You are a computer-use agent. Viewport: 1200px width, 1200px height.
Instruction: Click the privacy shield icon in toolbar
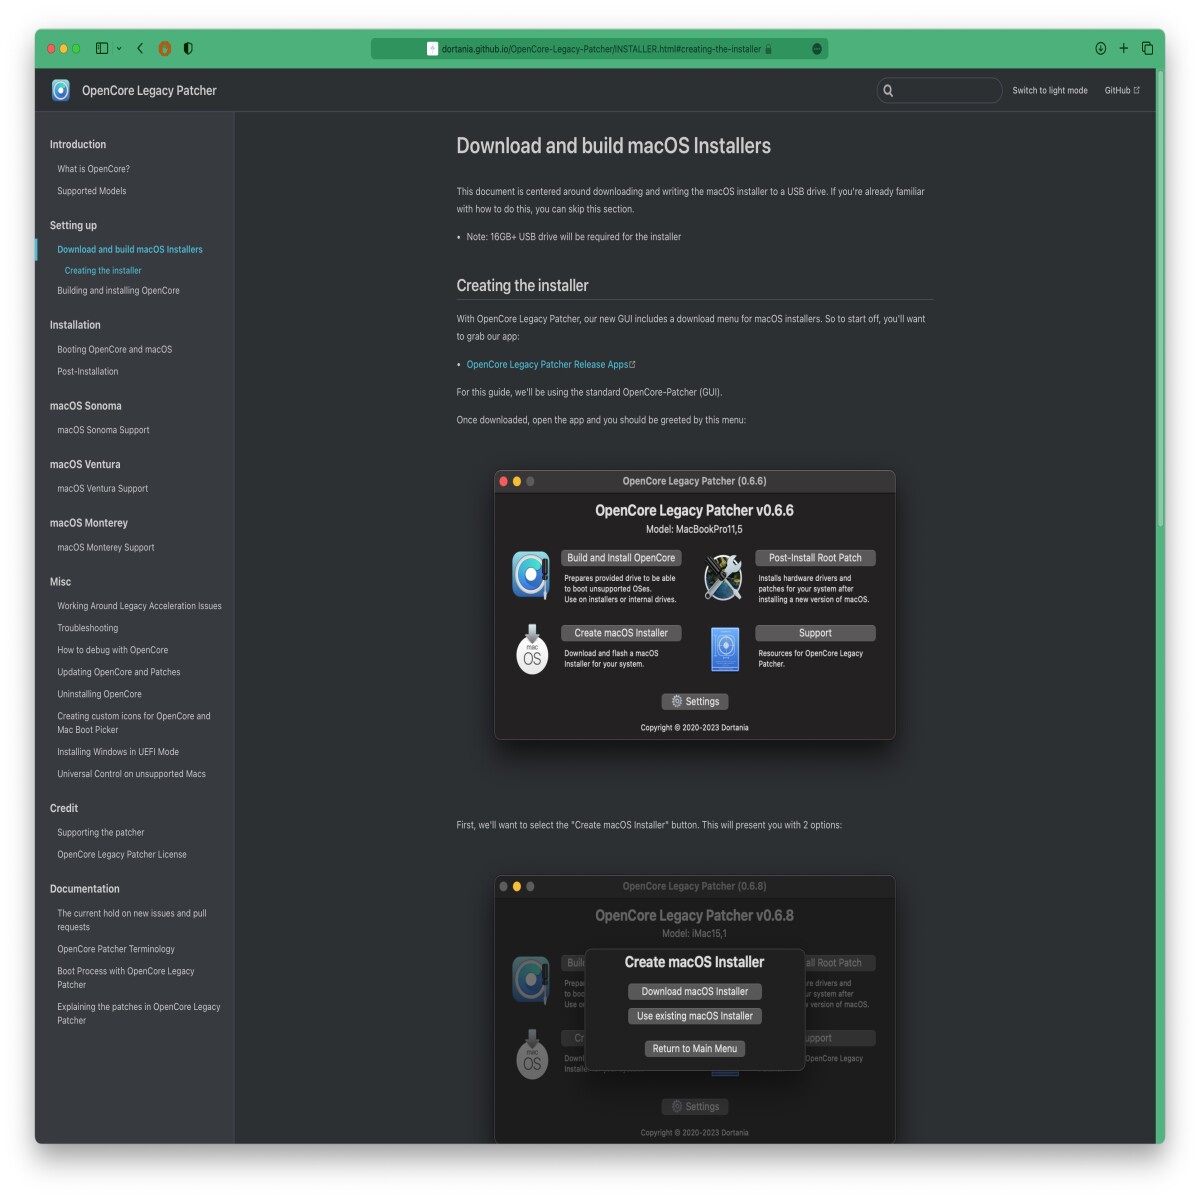(x=188, y=48)
